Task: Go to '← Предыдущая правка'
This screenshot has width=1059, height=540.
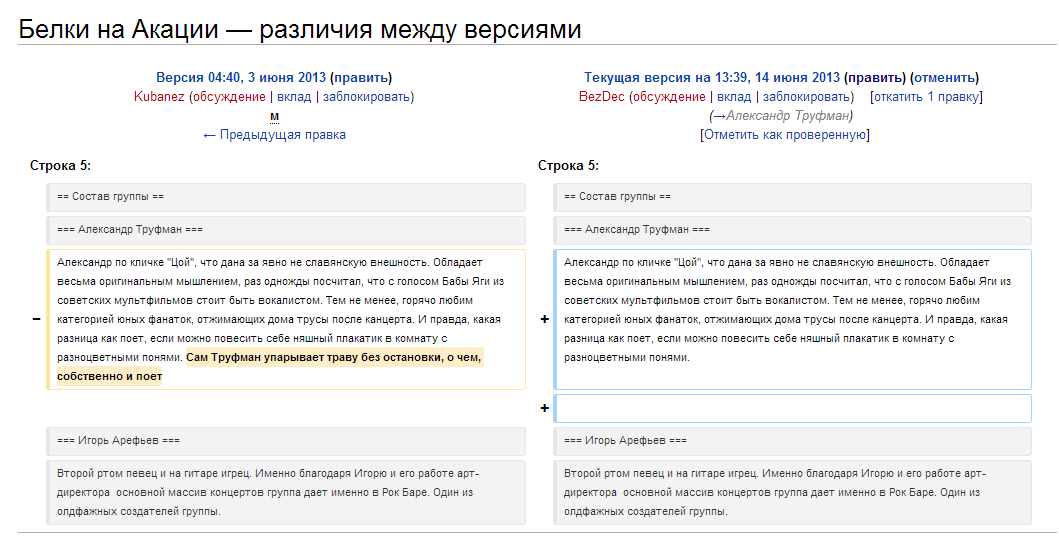Action: point(274,135)
